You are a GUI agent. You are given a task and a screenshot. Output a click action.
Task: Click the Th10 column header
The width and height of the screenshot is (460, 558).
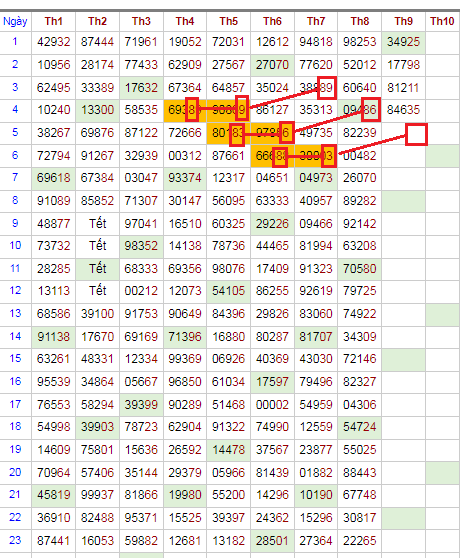coord(442,21)
